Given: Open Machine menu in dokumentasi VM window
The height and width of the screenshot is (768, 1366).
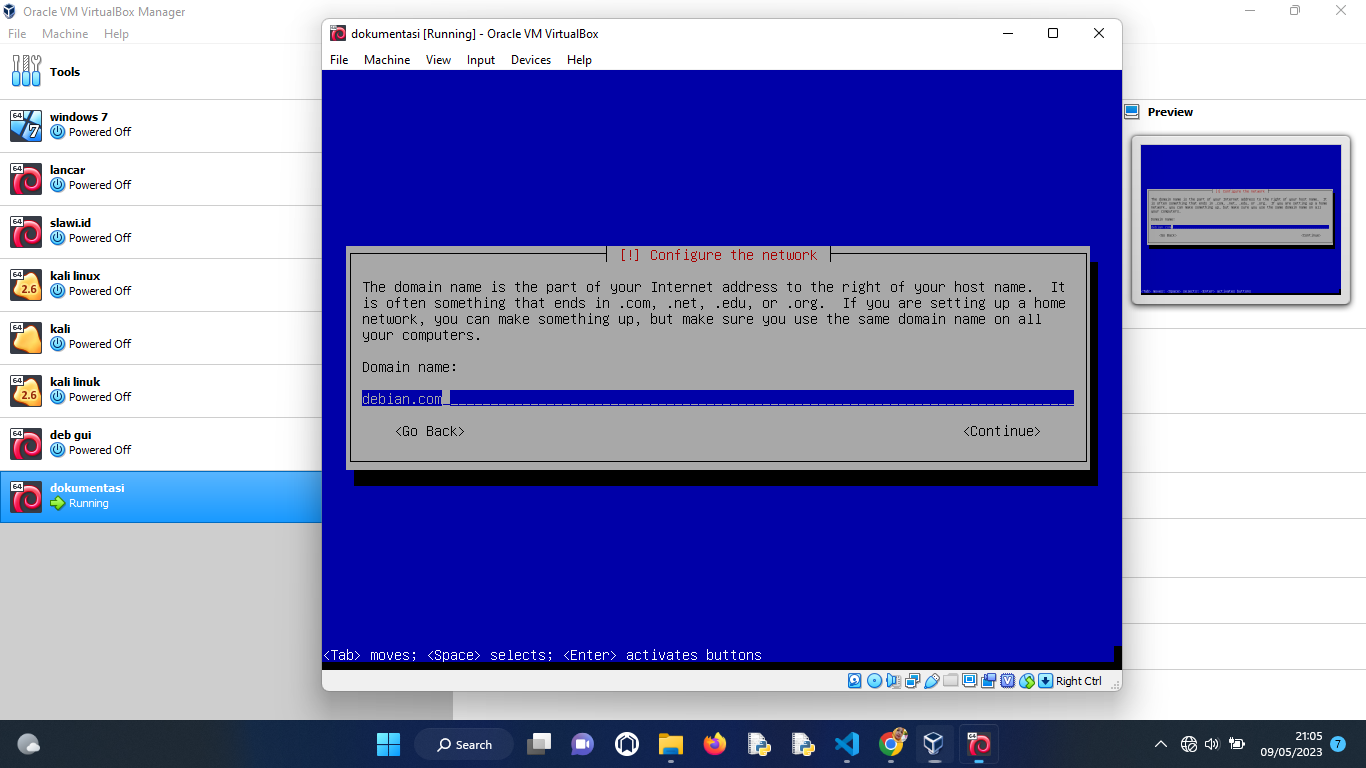Looking at the screenshot, I should pyautogui.click(x=387, y=60).
